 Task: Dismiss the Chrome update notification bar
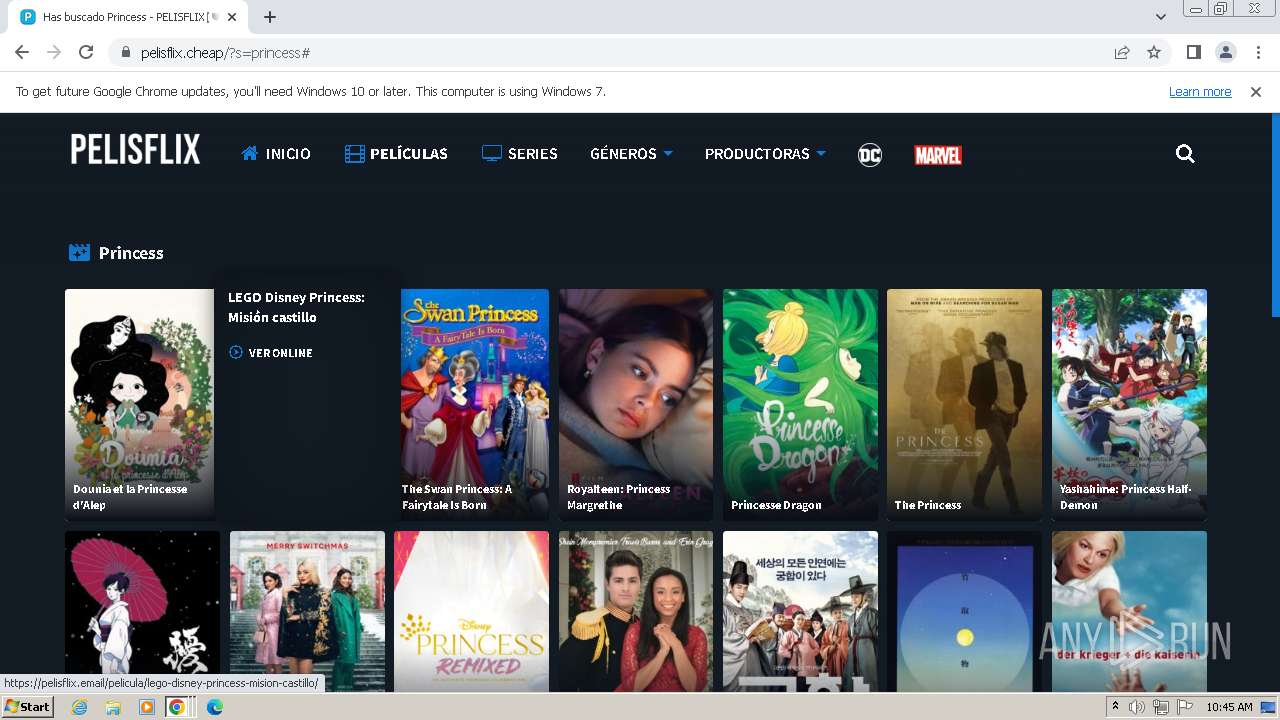pos(1256,92)
